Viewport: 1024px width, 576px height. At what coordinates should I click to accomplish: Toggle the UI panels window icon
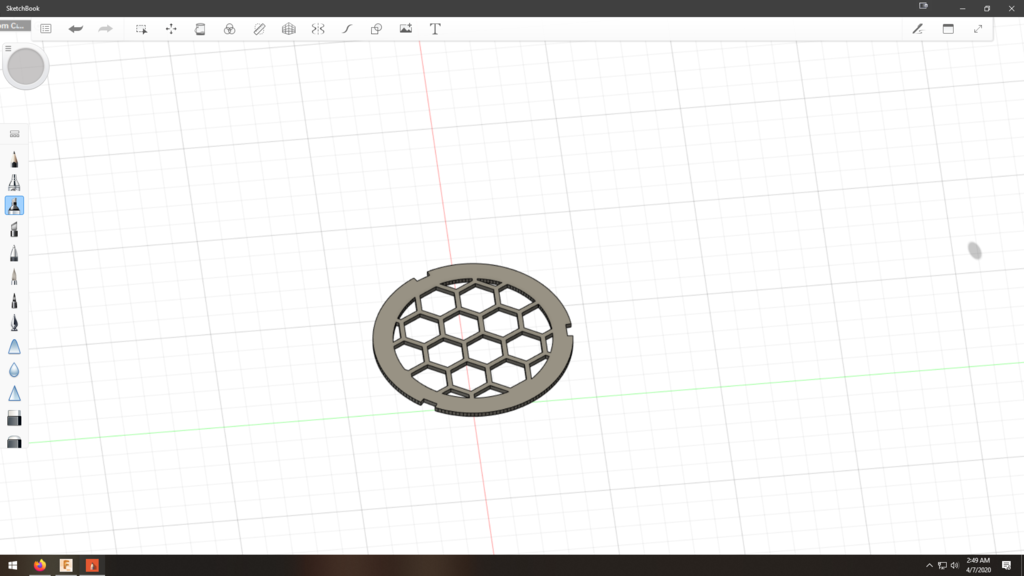948,29
